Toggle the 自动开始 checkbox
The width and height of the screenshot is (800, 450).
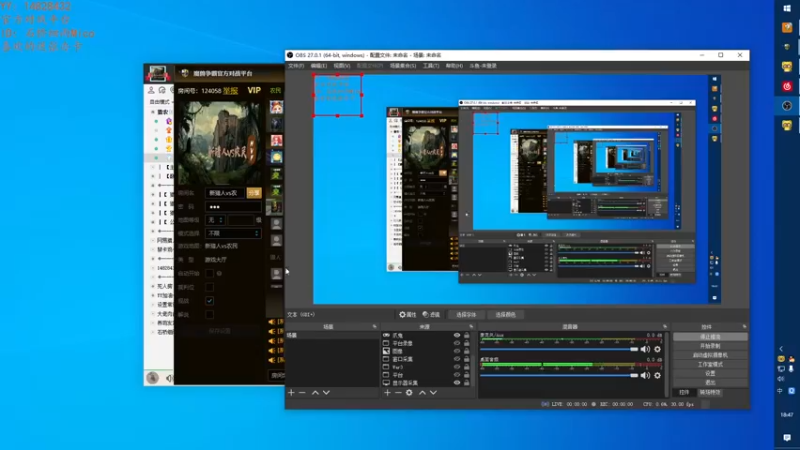coord(210,273)
